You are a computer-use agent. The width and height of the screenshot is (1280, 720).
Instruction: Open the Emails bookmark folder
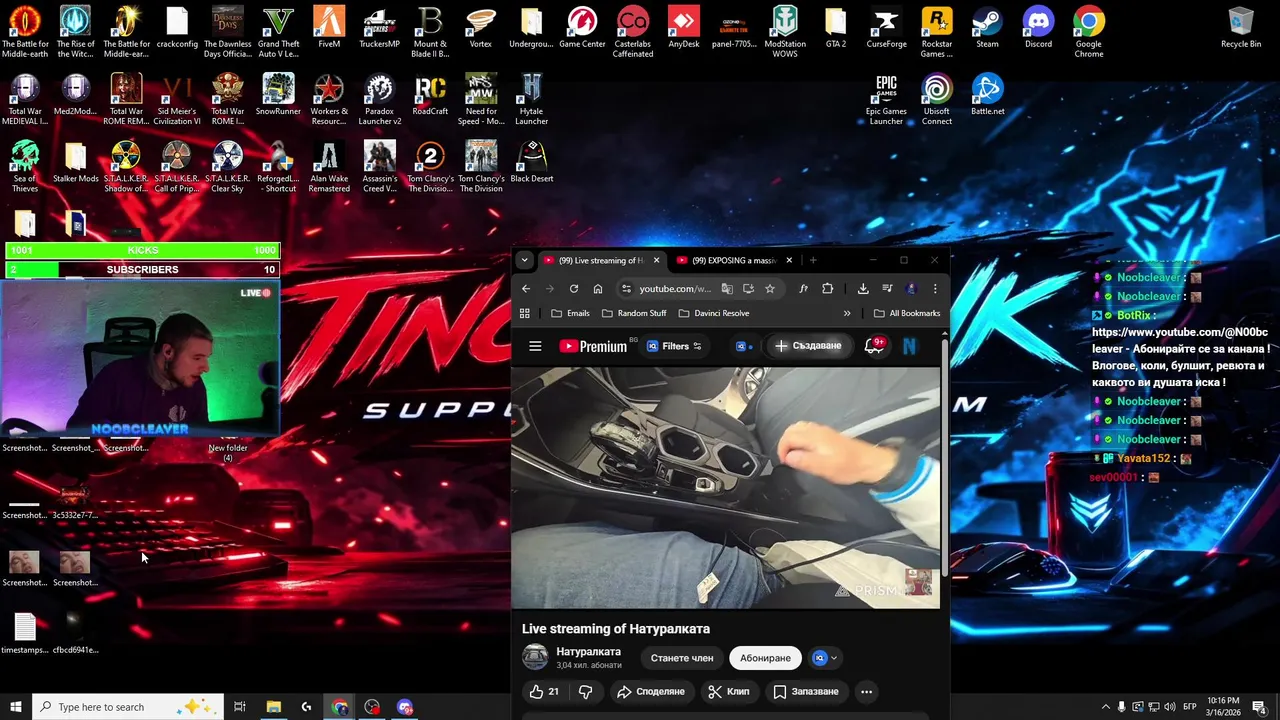click(x=570, y=313)
